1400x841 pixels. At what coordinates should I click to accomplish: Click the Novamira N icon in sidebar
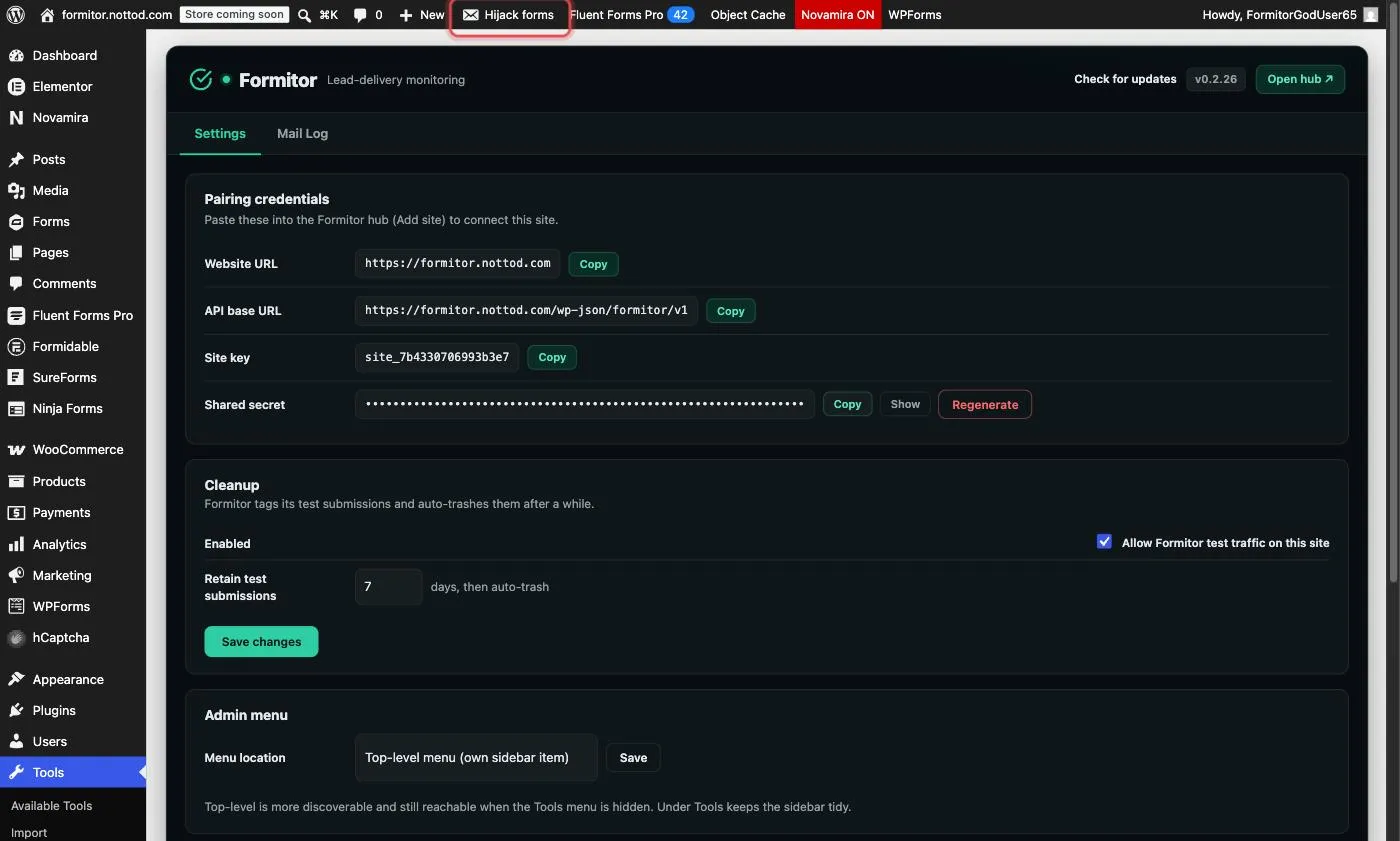tap(16, 117)
